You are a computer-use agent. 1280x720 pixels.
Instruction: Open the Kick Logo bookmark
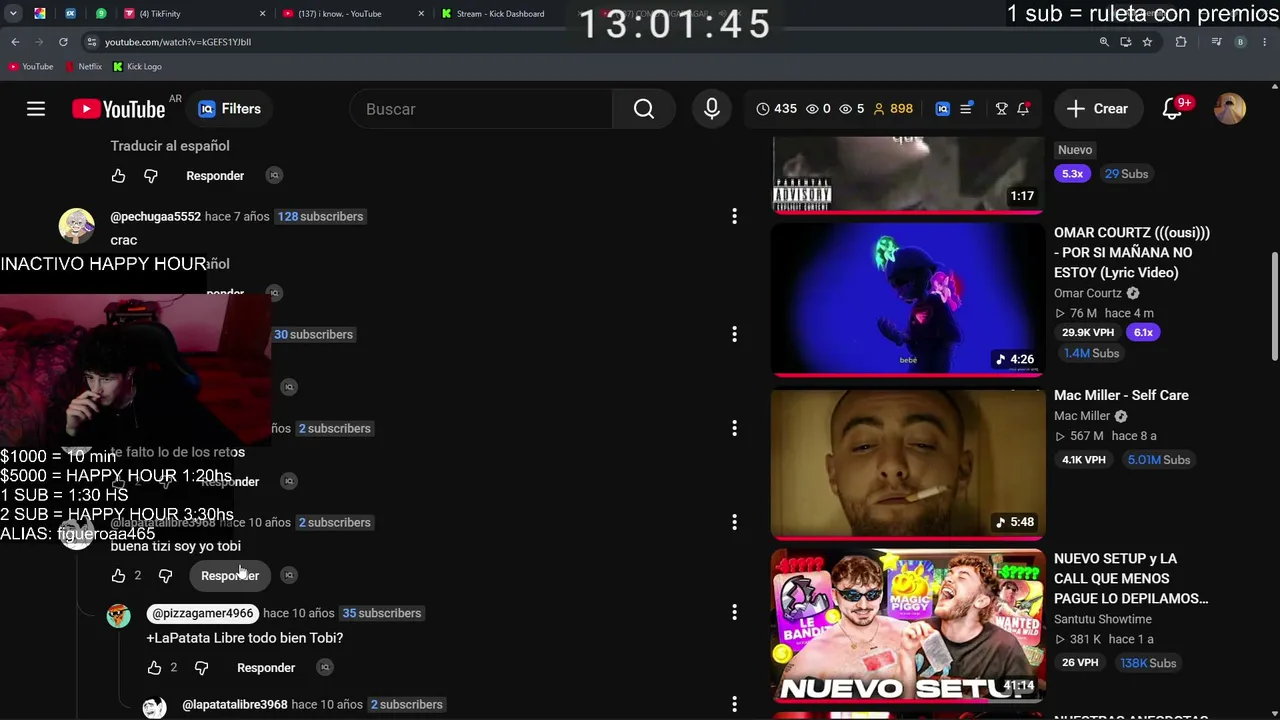click(137, 67)
